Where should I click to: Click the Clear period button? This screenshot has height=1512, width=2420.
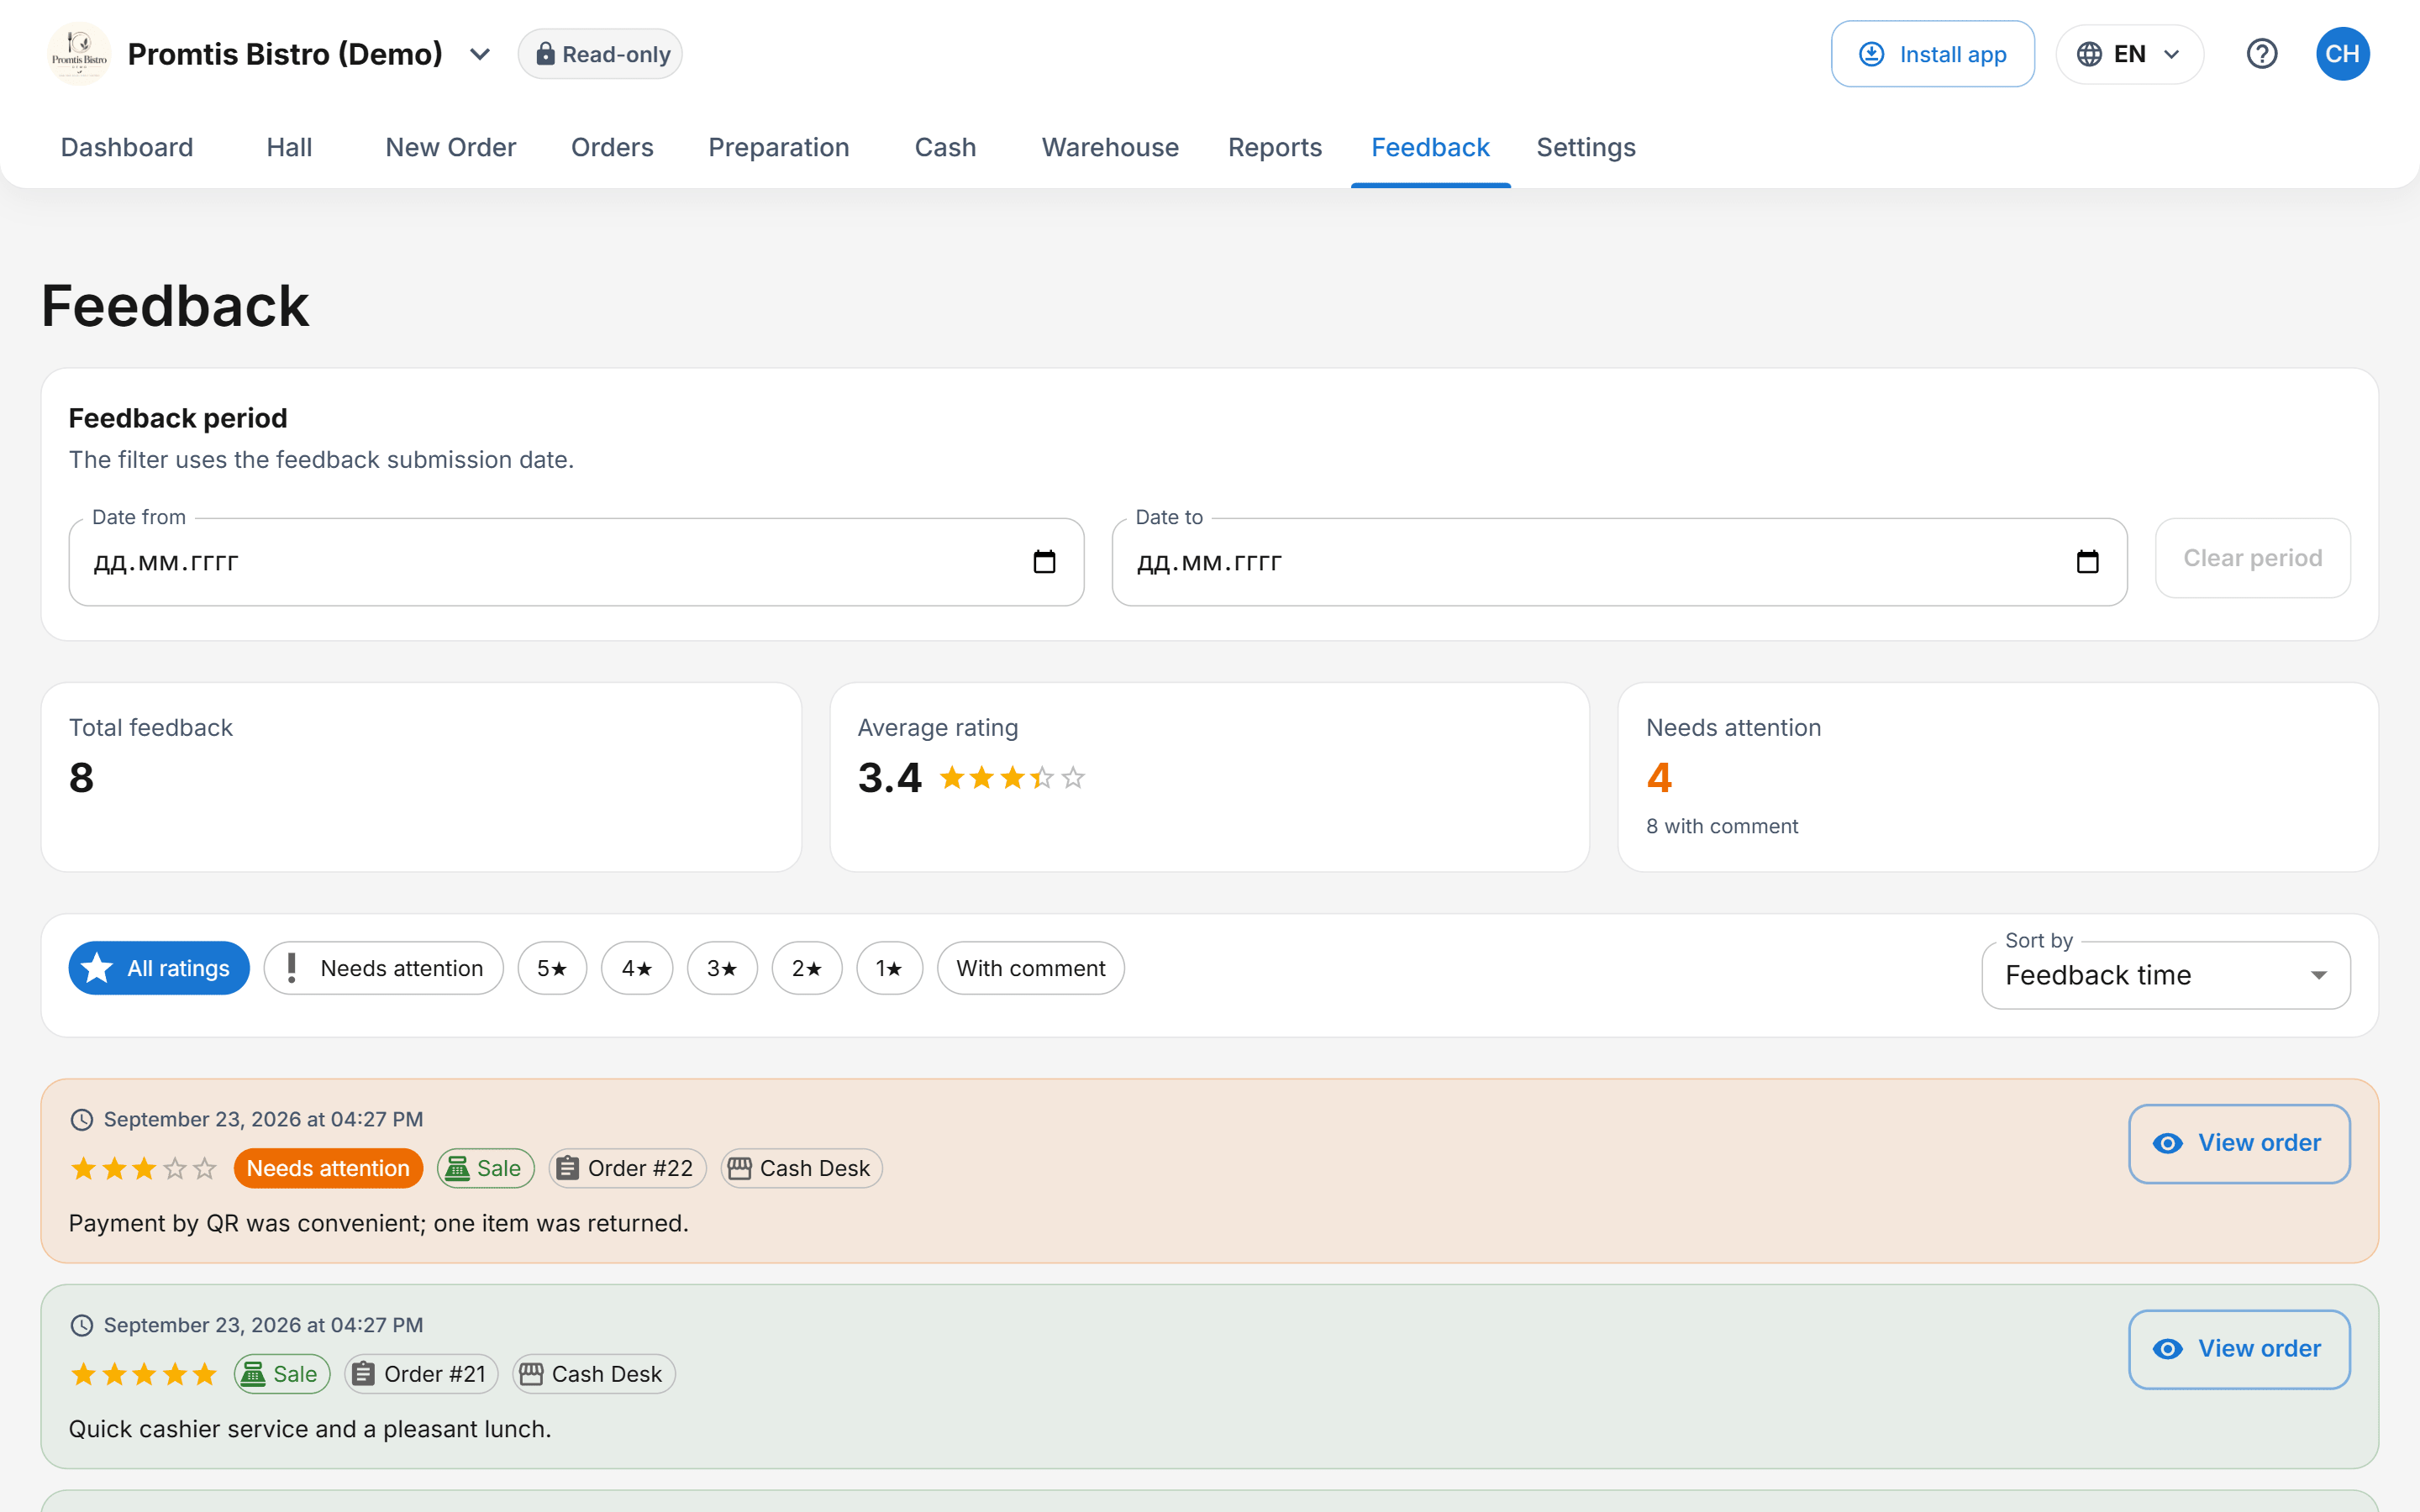pos(2252,558)
